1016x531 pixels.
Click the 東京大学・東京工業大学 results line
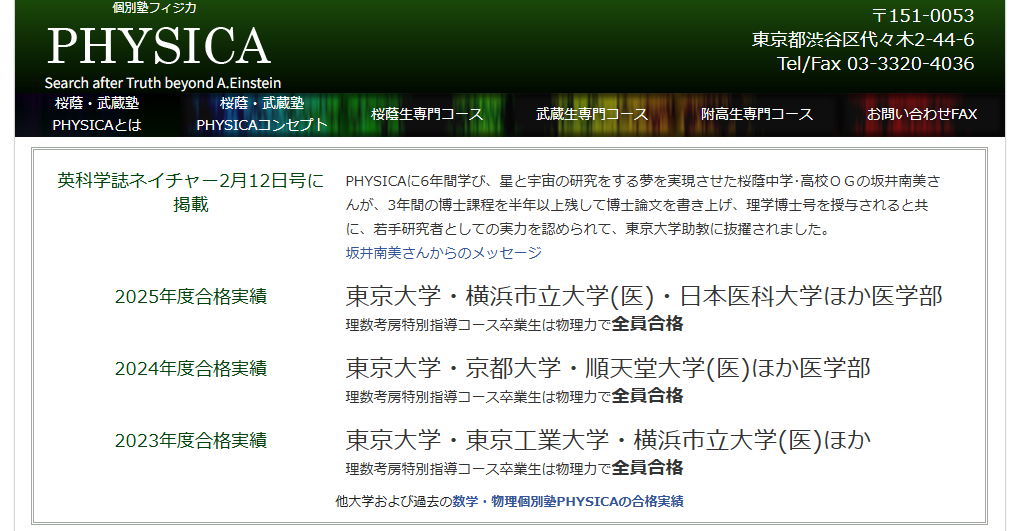tap(608, 441)
